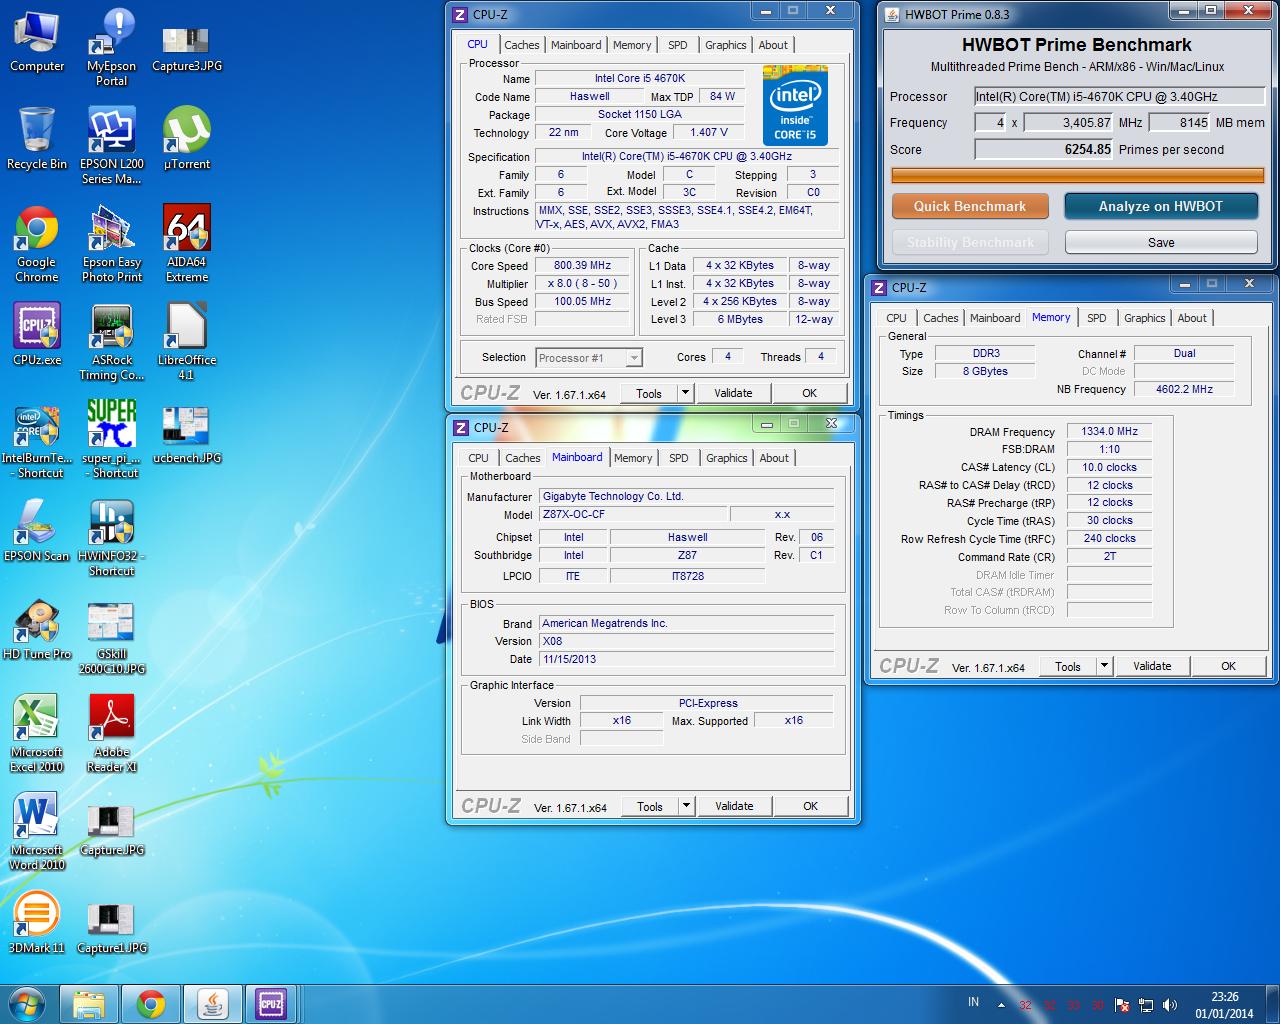This screenshot has width=1280, height=1024.
Task: Open the Computer desktop icon
Action: pos(37,42)
